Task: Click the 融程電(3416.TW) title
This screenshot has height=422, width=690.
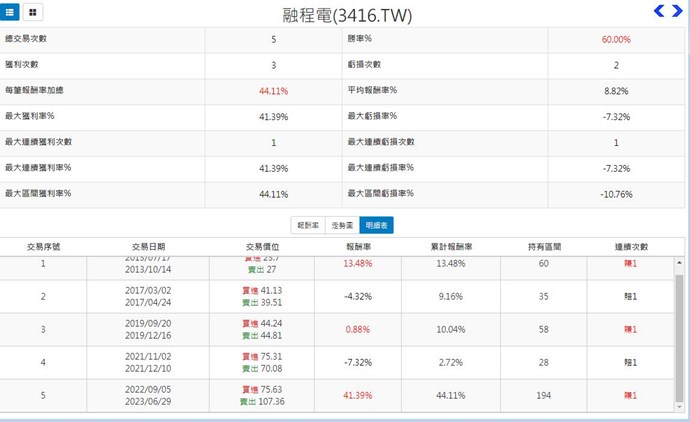Action: (x=347, y=15)
